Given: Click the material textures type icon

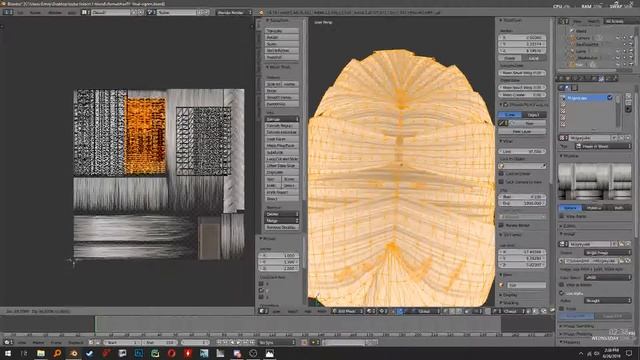Looking at the screenshot, I should pos(568,87).
